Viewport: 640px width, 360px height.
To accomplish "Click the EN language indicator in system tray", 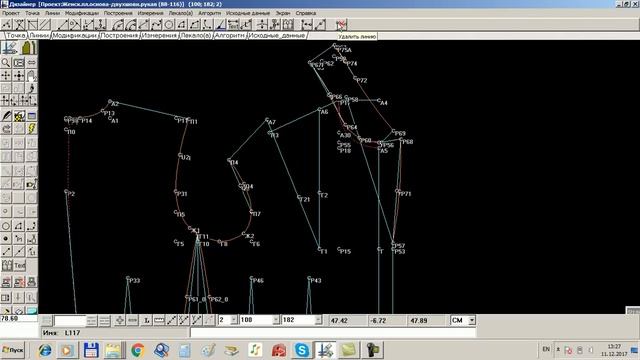I will (546, 349).
